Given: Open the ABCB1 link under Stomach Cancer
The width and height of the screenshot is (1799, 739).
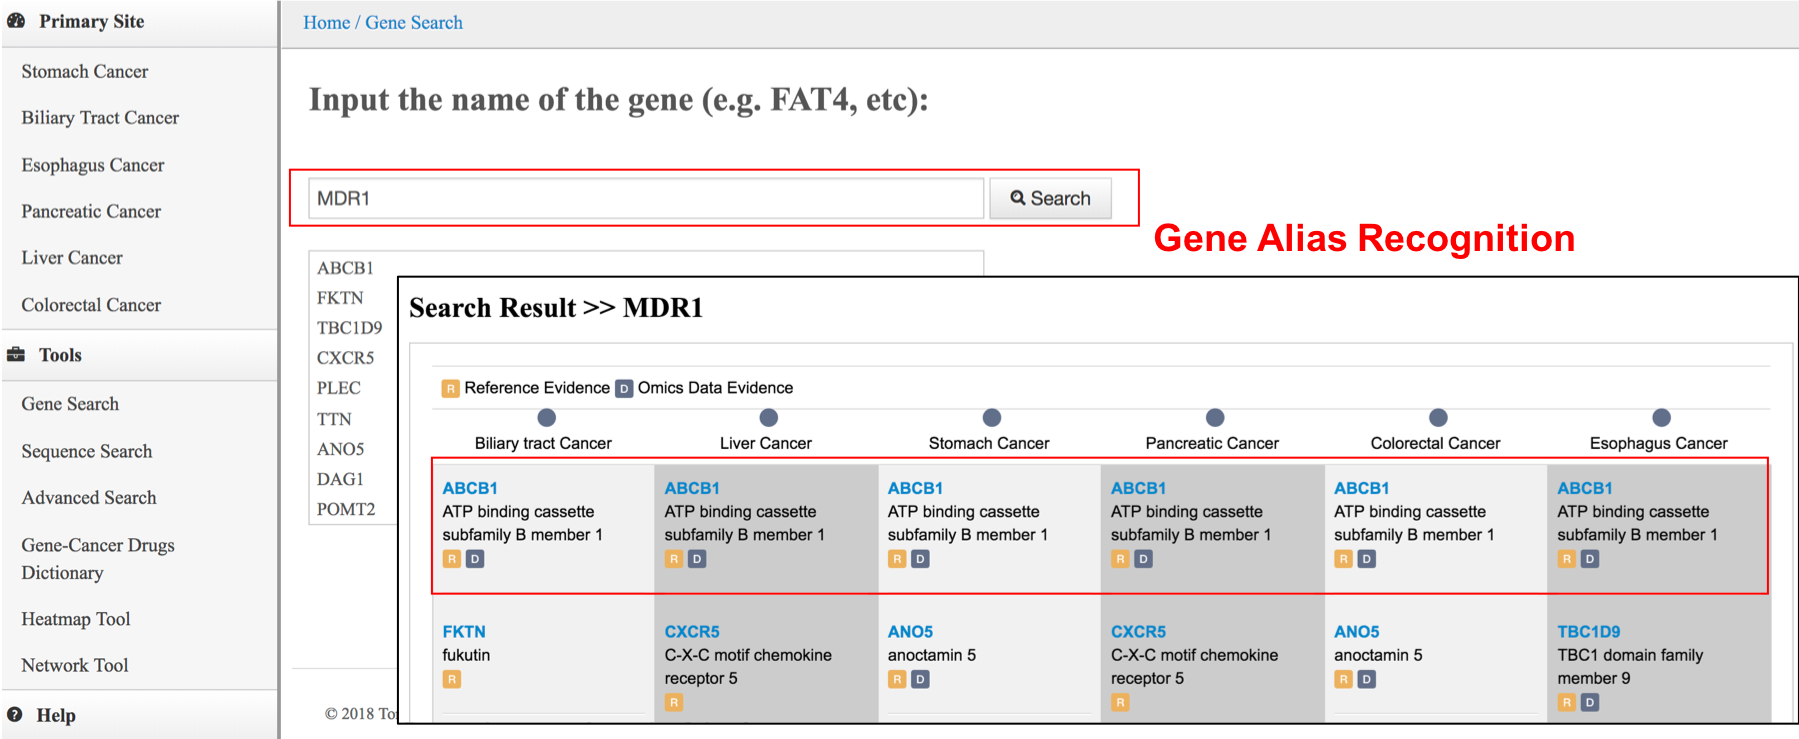Looking at the screenshot, I should point(915,488).
